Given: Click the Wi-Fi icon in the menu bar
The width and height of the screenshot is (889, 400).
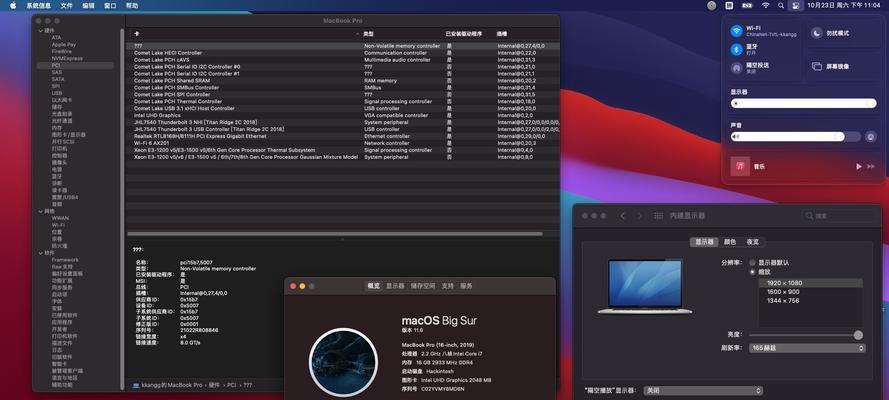Looking at the screenshot, I should [765, 5].
